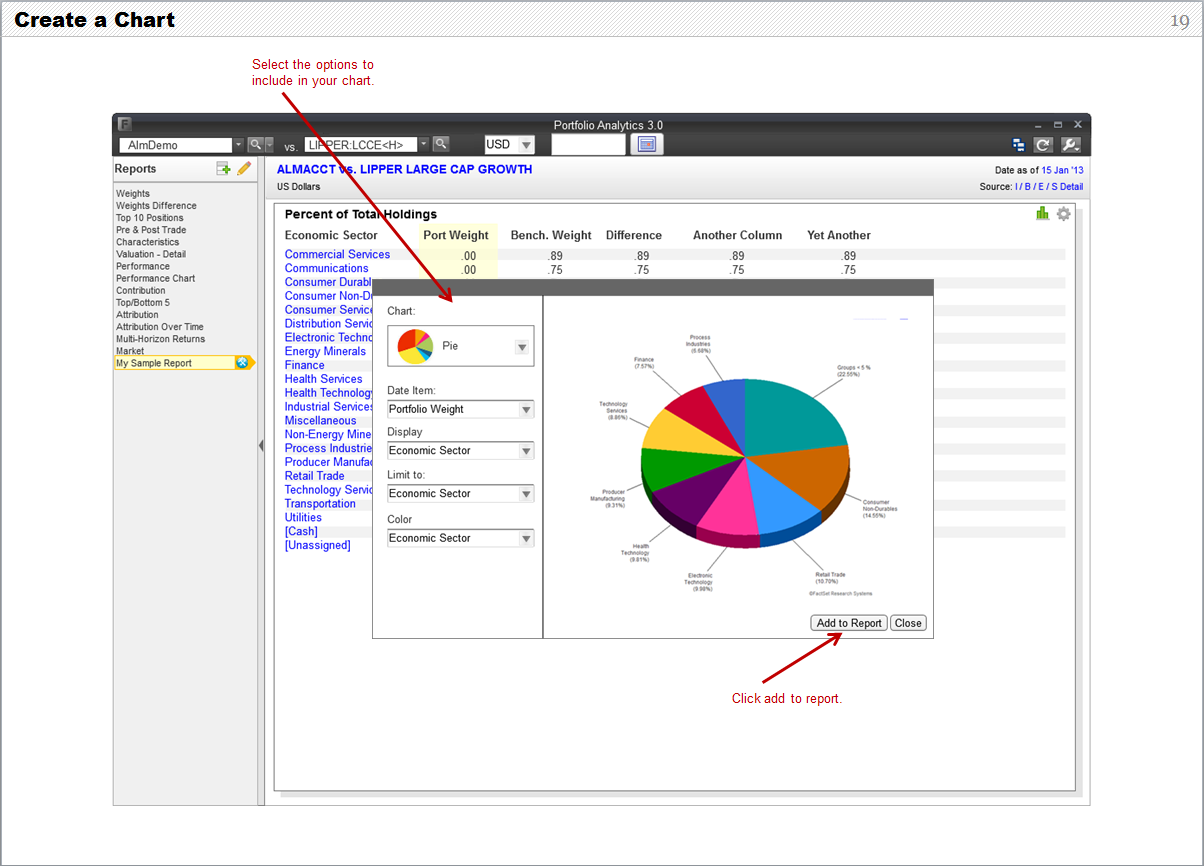The height and width of the screenshot is (867, 1204).
Task: Open dropdown arrow beside account lookup magnifier
Action: coord(268,145)
